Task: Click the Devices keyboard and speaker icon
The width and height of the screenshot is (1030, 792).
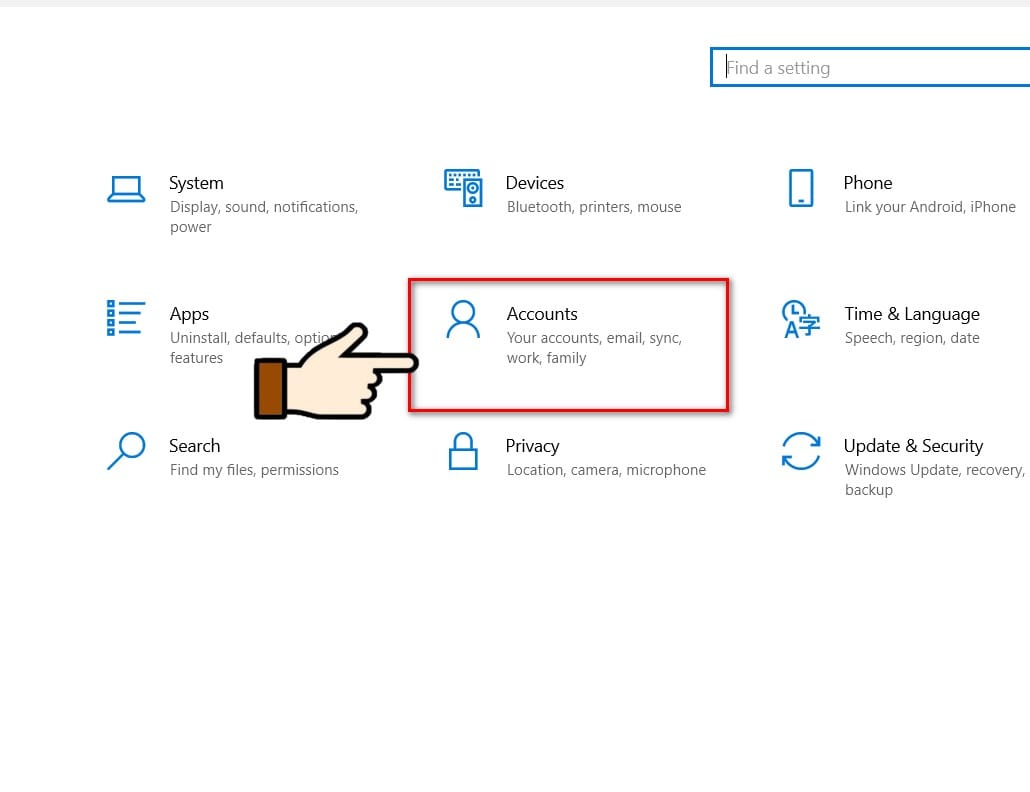Action: (x=463, y=188)
